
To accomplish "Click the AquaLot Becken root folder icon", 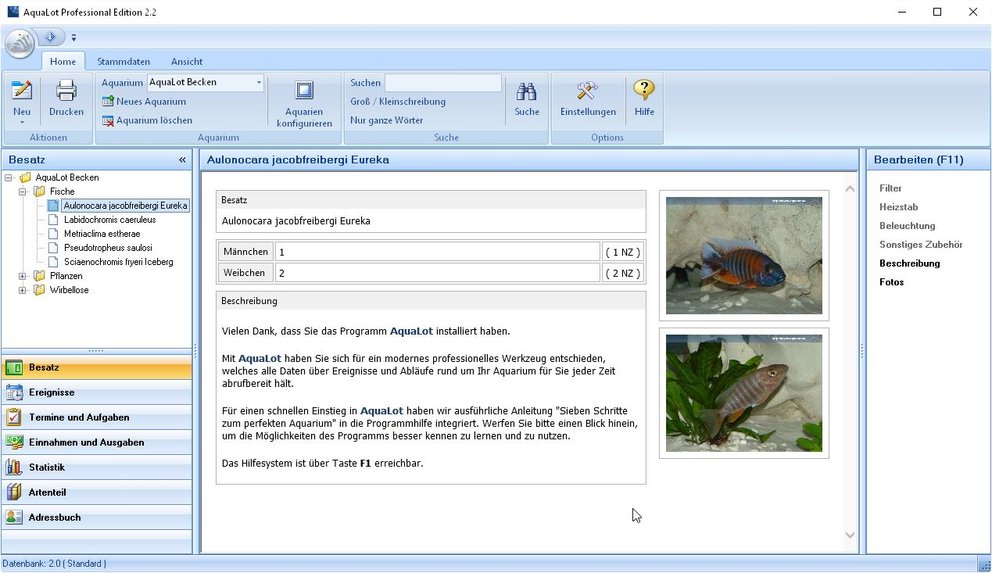I will point(25,177).
